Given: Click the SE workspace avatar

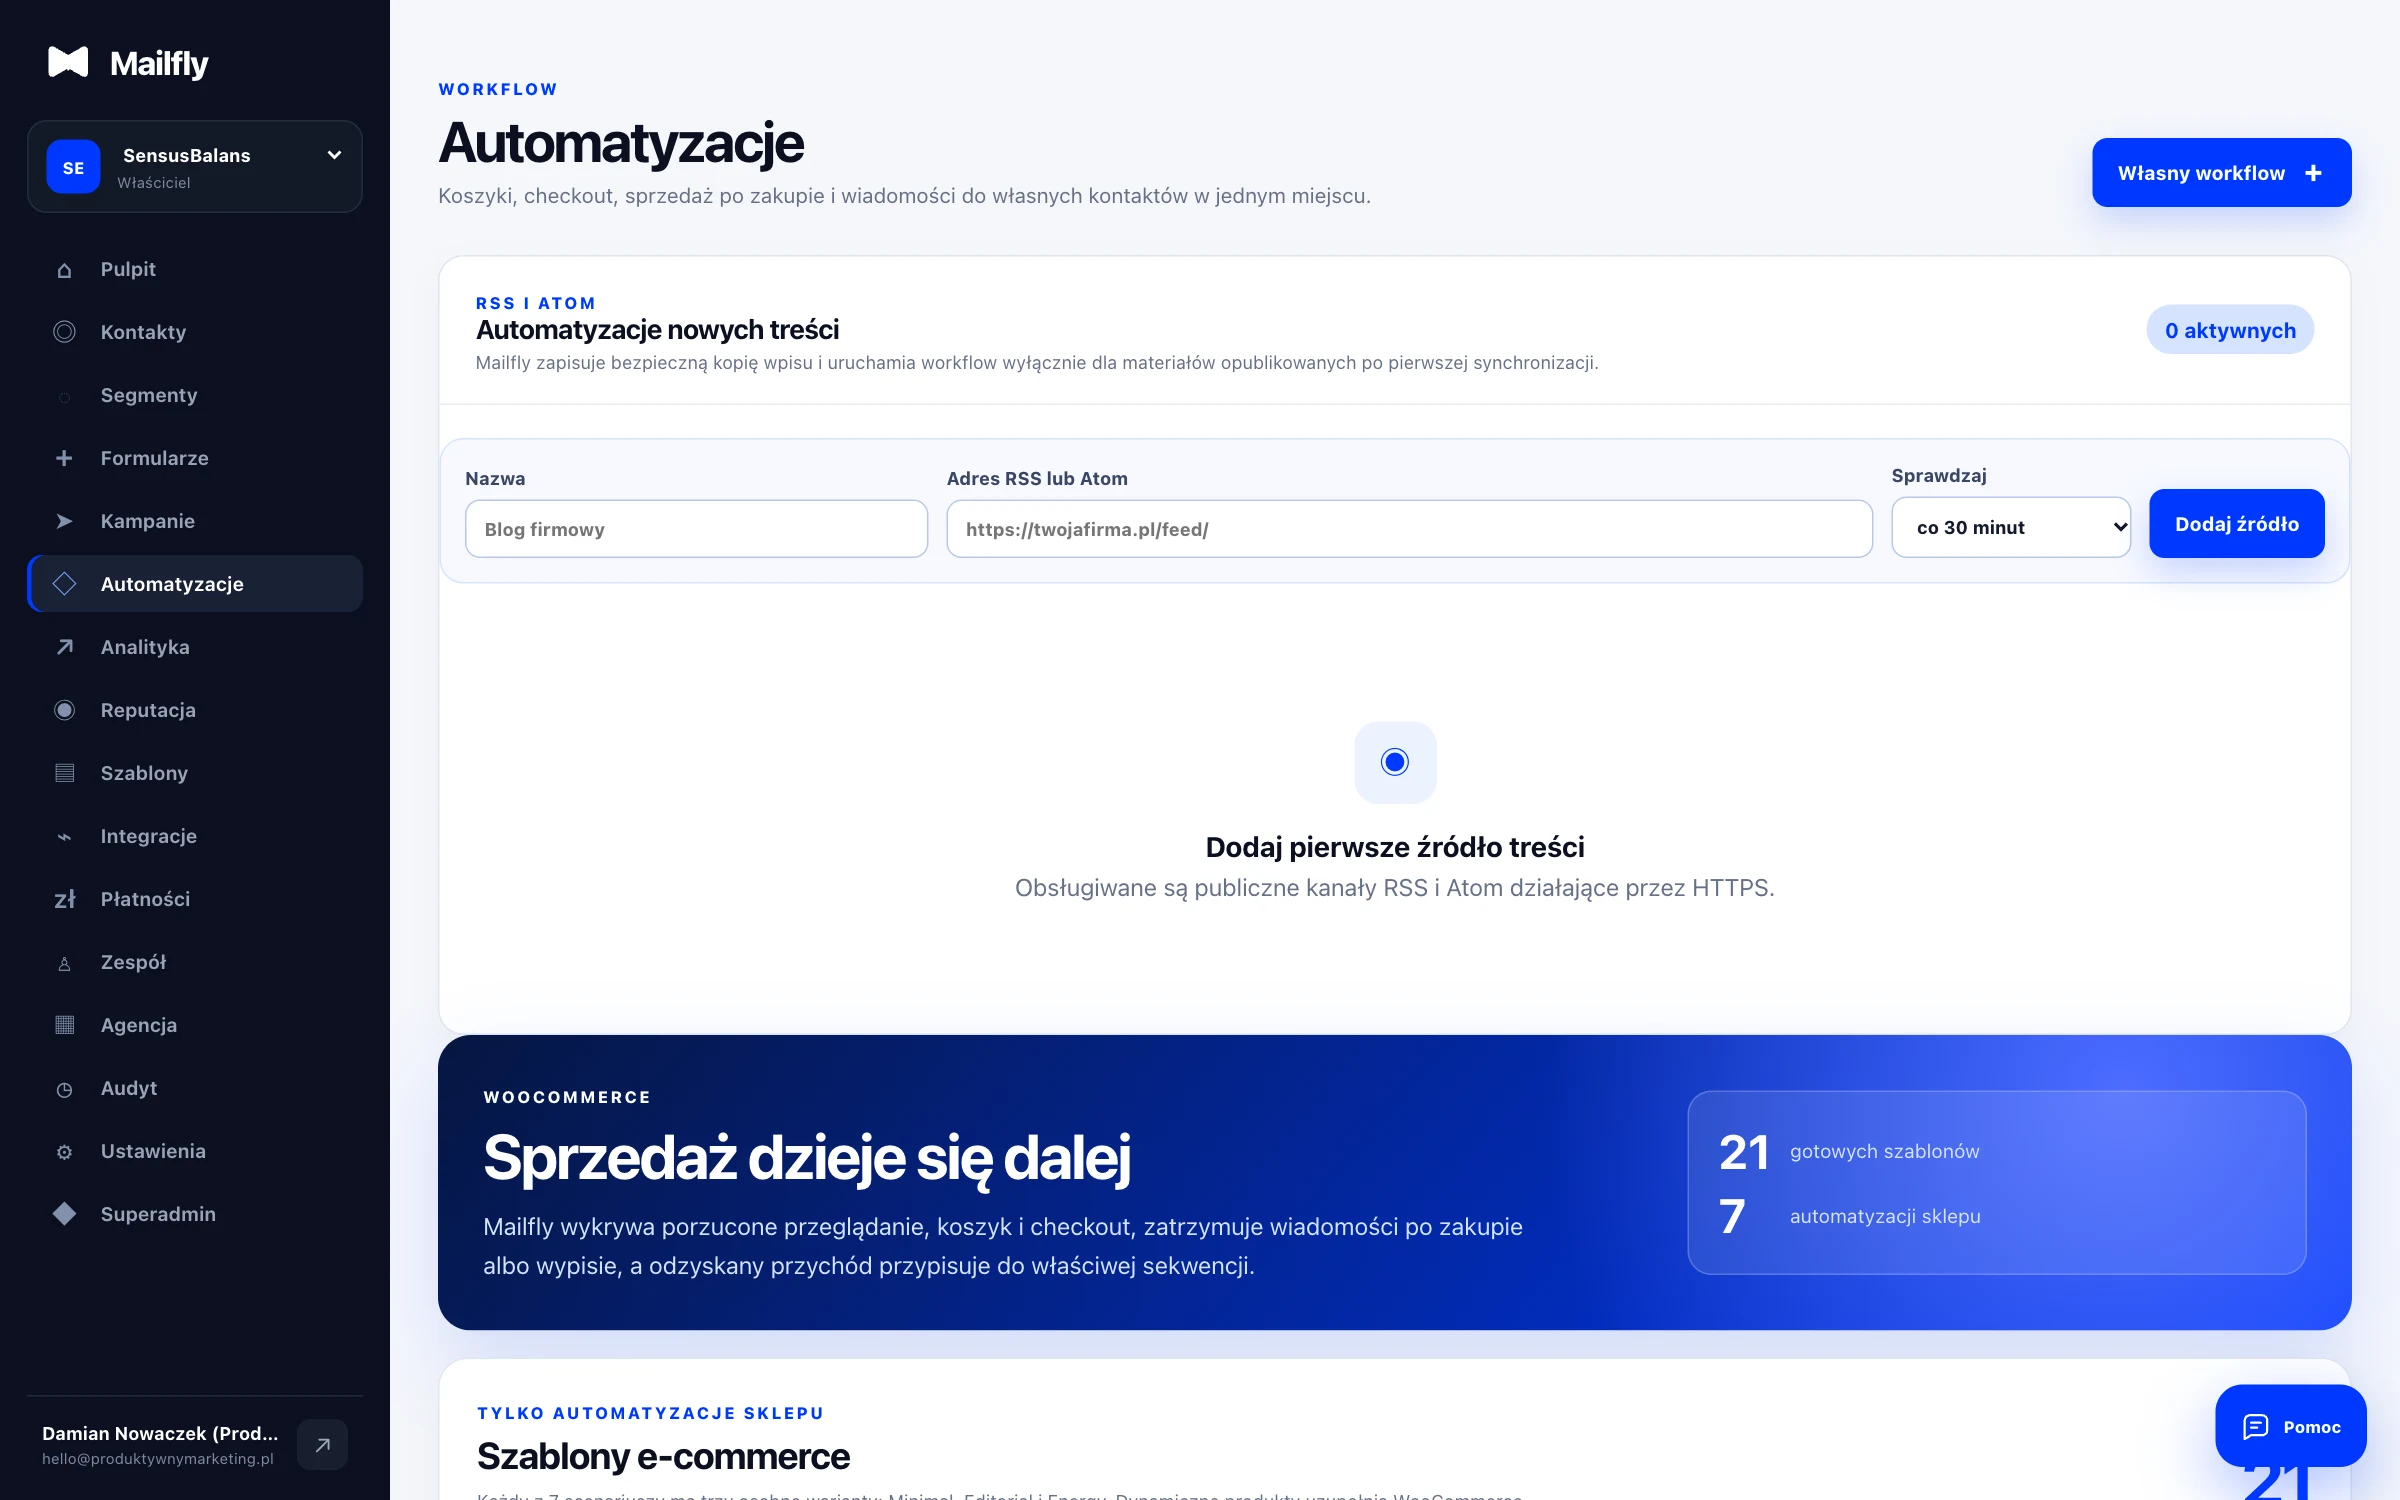Looking at the screenshot, I should coord(73,167).
